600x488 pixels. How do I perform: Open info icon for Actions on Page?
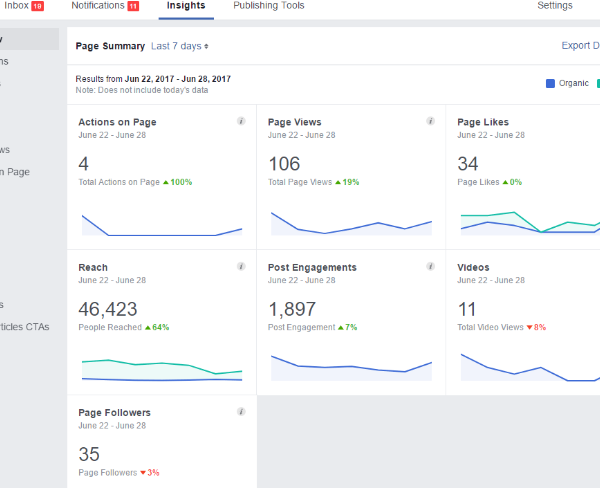241,121
